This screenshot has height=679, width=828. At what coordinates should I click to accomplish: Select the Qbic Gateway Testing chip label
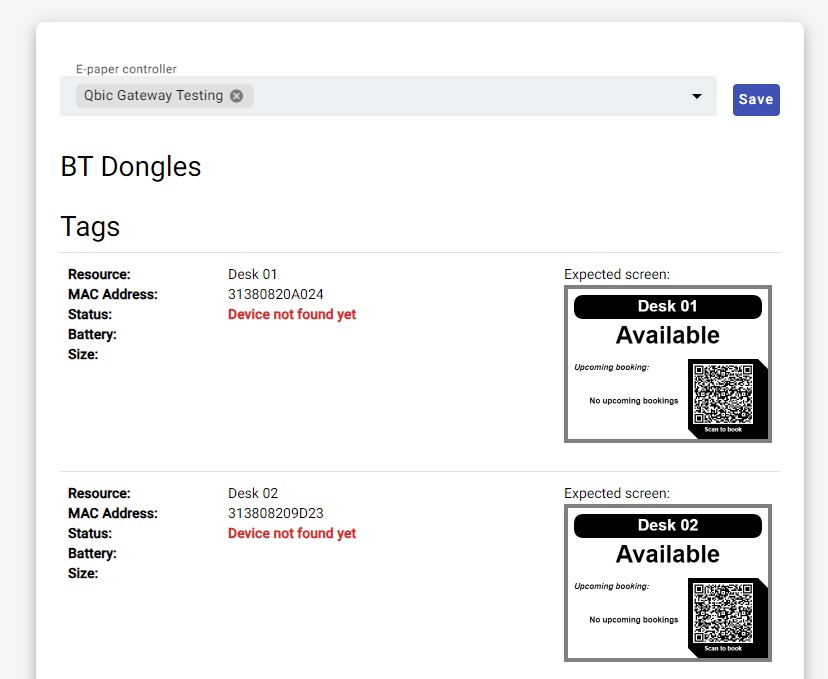click(153, 96)
